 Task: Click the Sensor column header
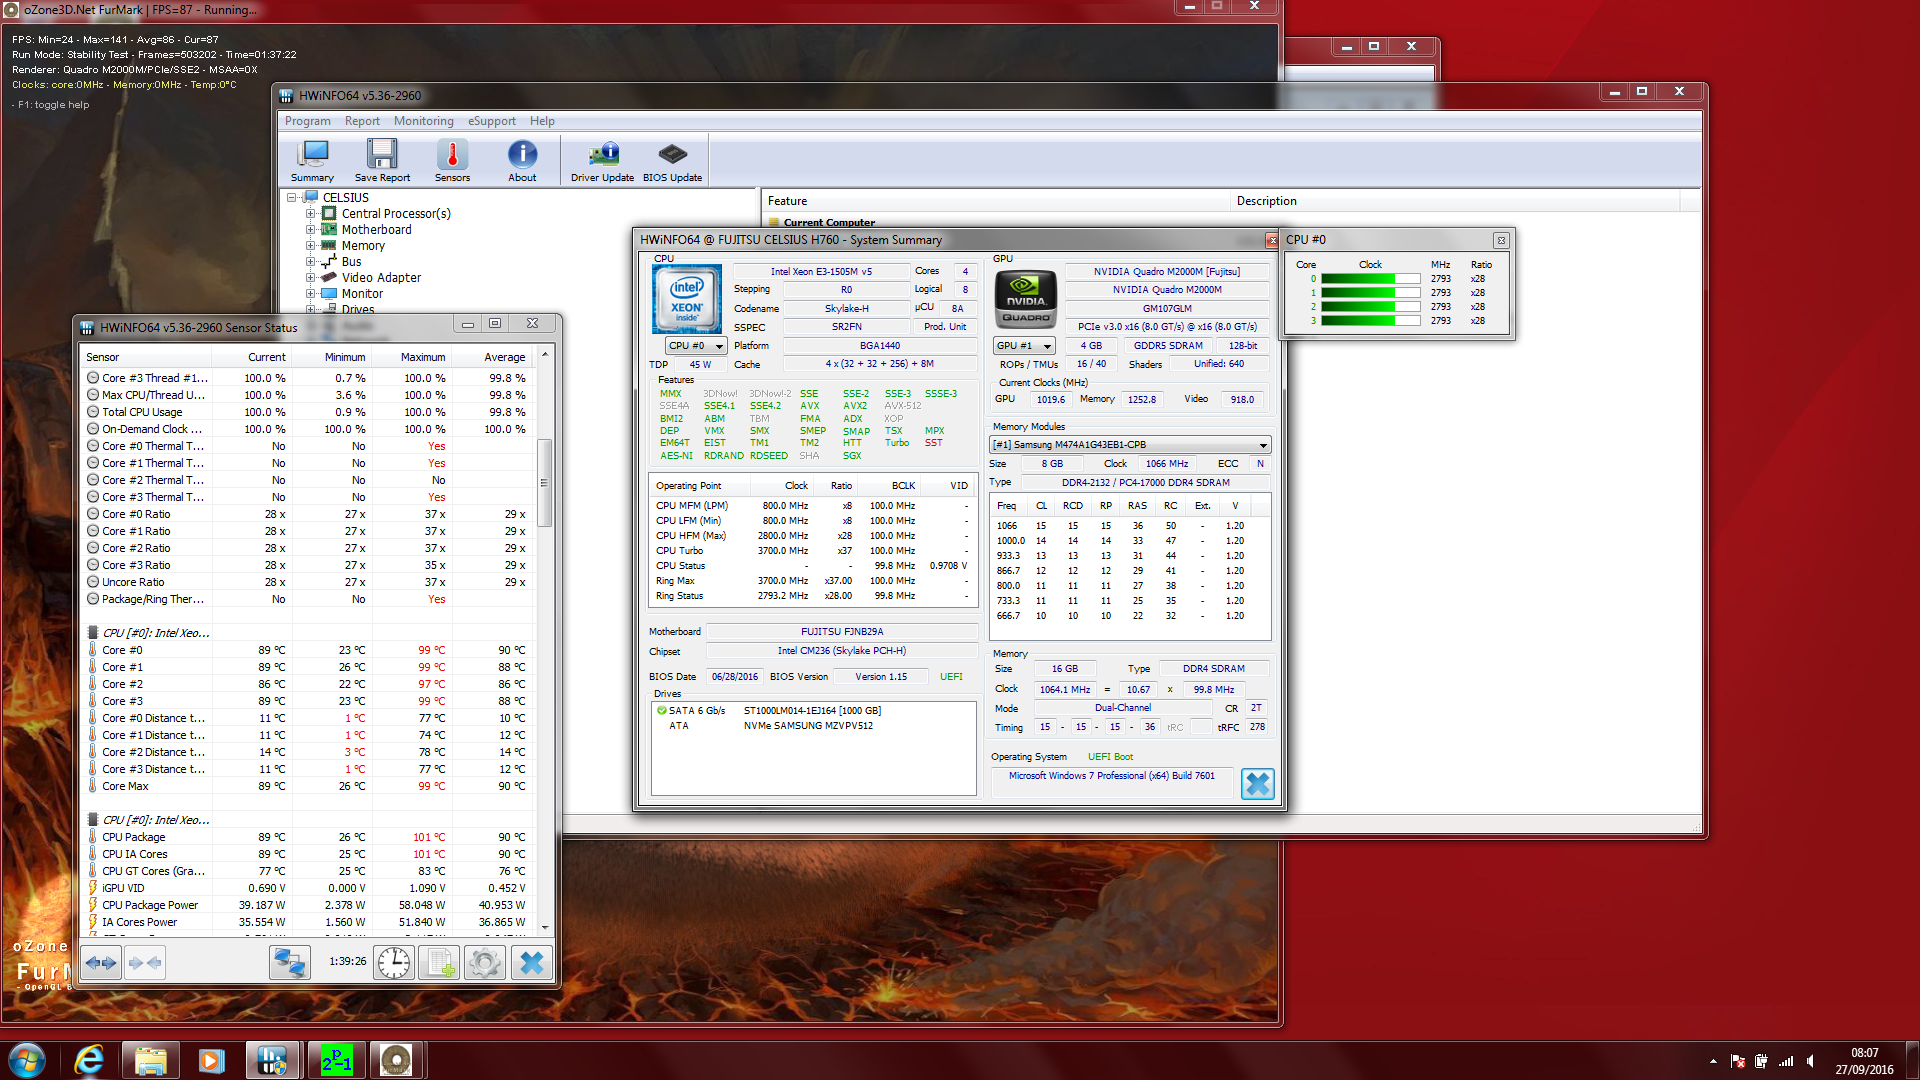pyautogui.click(x=146, y=357)
